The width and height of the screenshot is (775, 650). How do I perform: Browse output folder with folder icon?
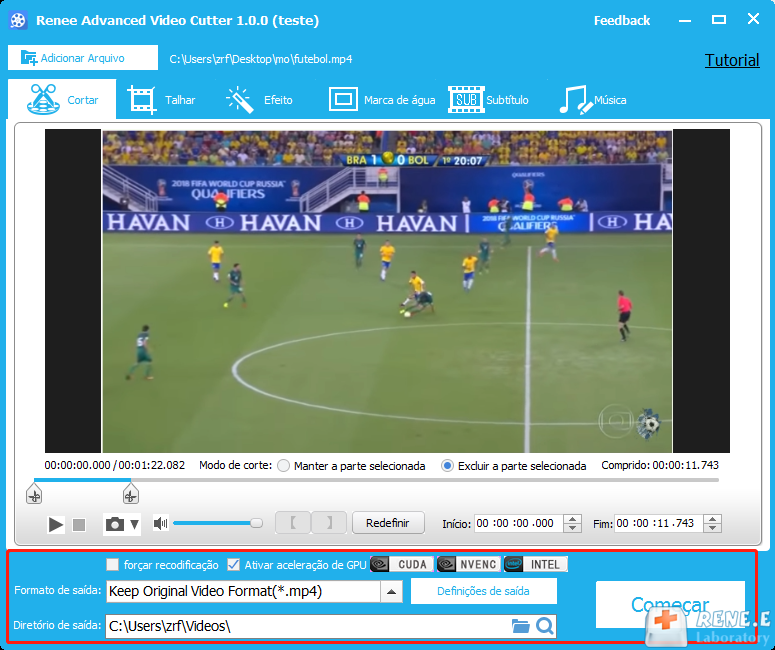click(x=520, y=626)
